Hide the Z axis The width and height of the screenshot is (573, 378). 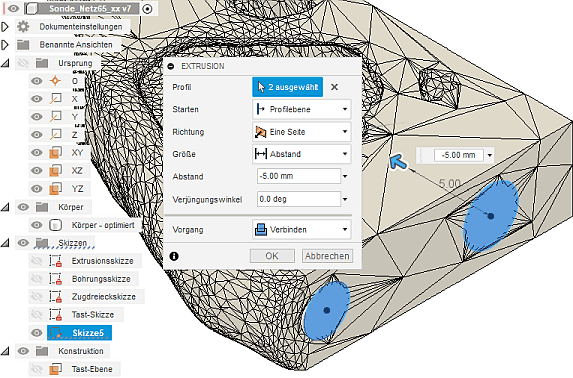click(x=37, y=135)
